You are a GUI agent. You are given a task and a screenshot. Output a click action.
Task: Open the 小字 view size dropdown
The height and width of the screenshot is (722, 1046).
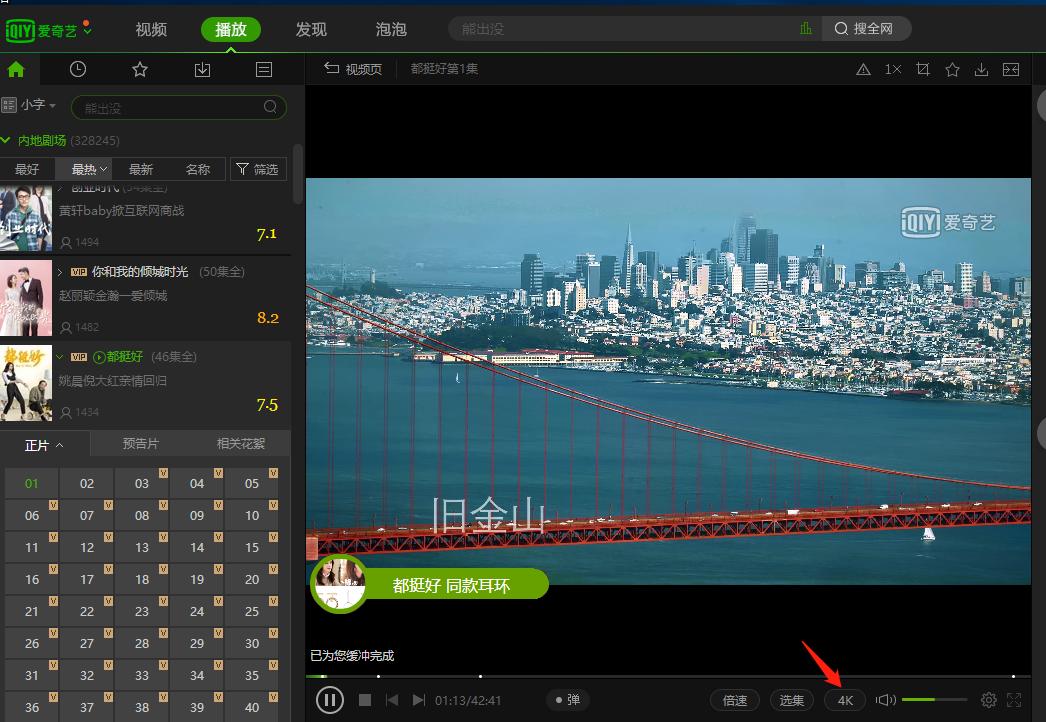click(30, 105)
